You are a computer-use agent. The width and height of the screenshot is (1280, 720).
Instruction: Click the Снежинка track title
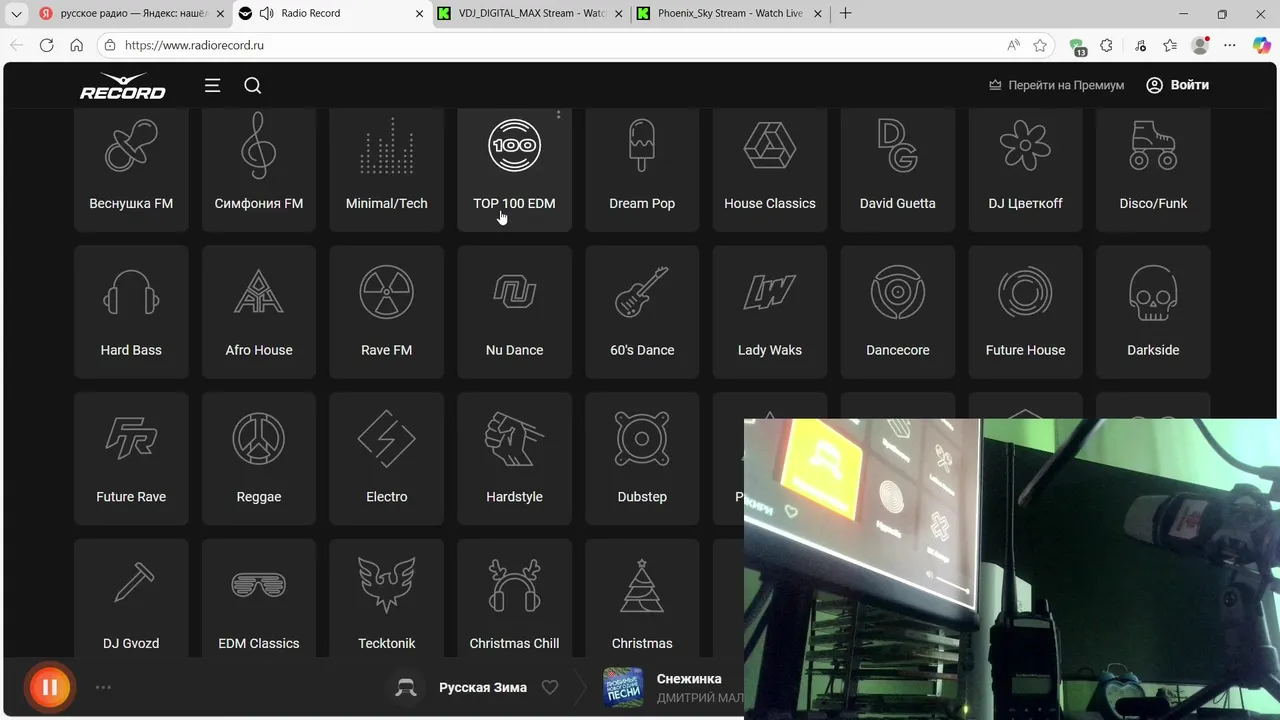pyautogui.click(x=689, y=679)
